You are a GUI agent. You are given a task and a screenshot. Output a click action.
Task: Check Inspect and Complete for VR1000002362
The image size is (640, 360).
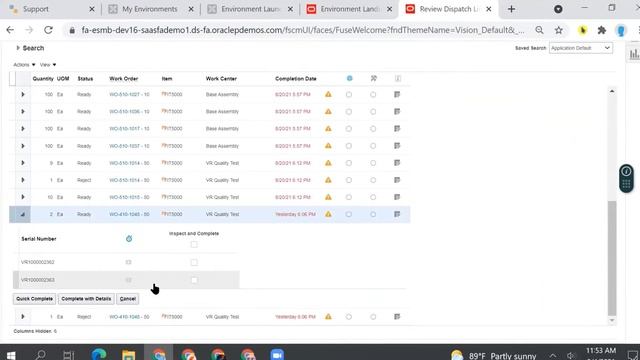point(194,262)
